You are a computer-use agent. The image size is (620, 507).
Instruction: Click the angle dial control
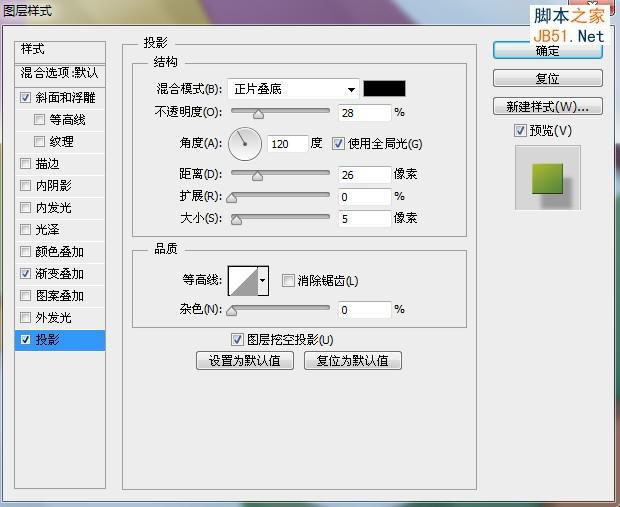pyautogui.click(x=245, y=144)
